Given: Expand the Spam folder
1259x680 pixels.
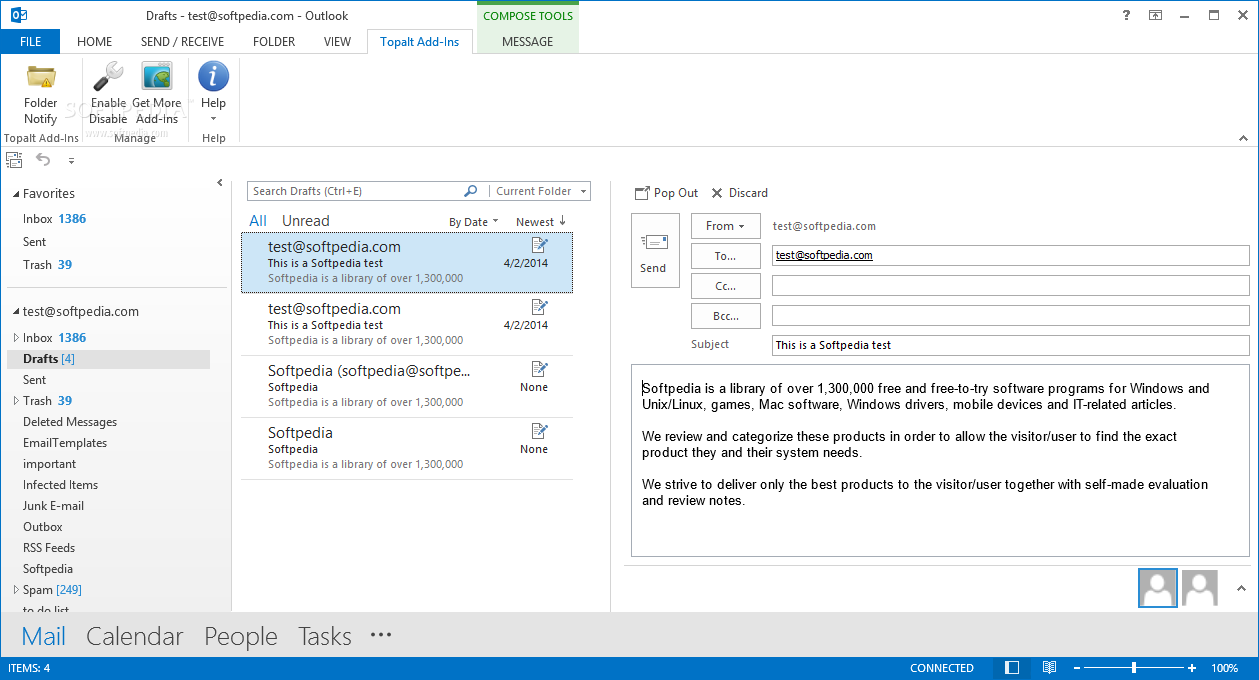Looking at the screenshot, I should coord(16,590).
